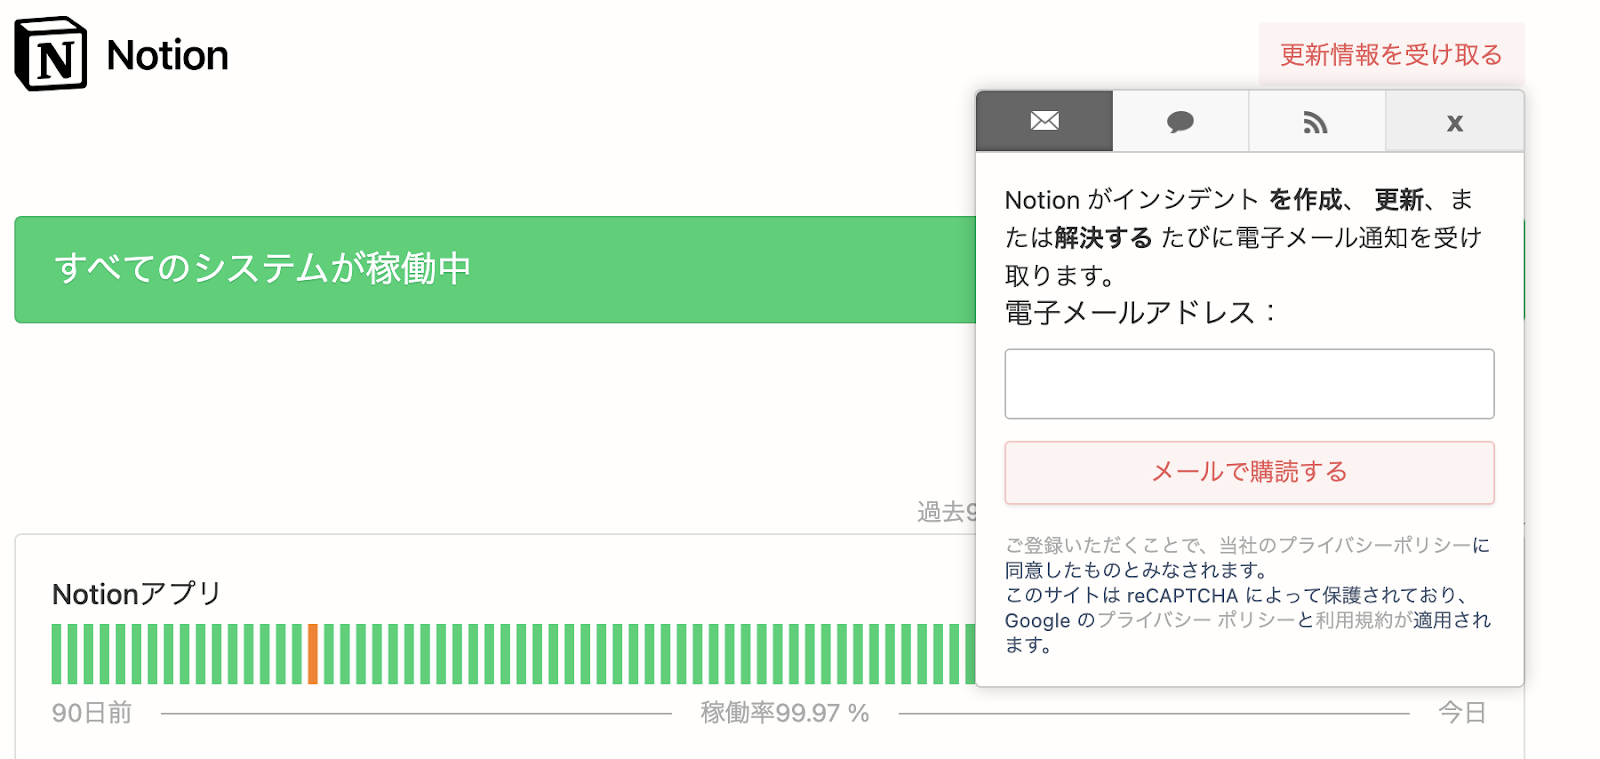Switch to the SMS speech bubble tab
This screenshot has height=759, width=1600.
(x=1180, y=121)
